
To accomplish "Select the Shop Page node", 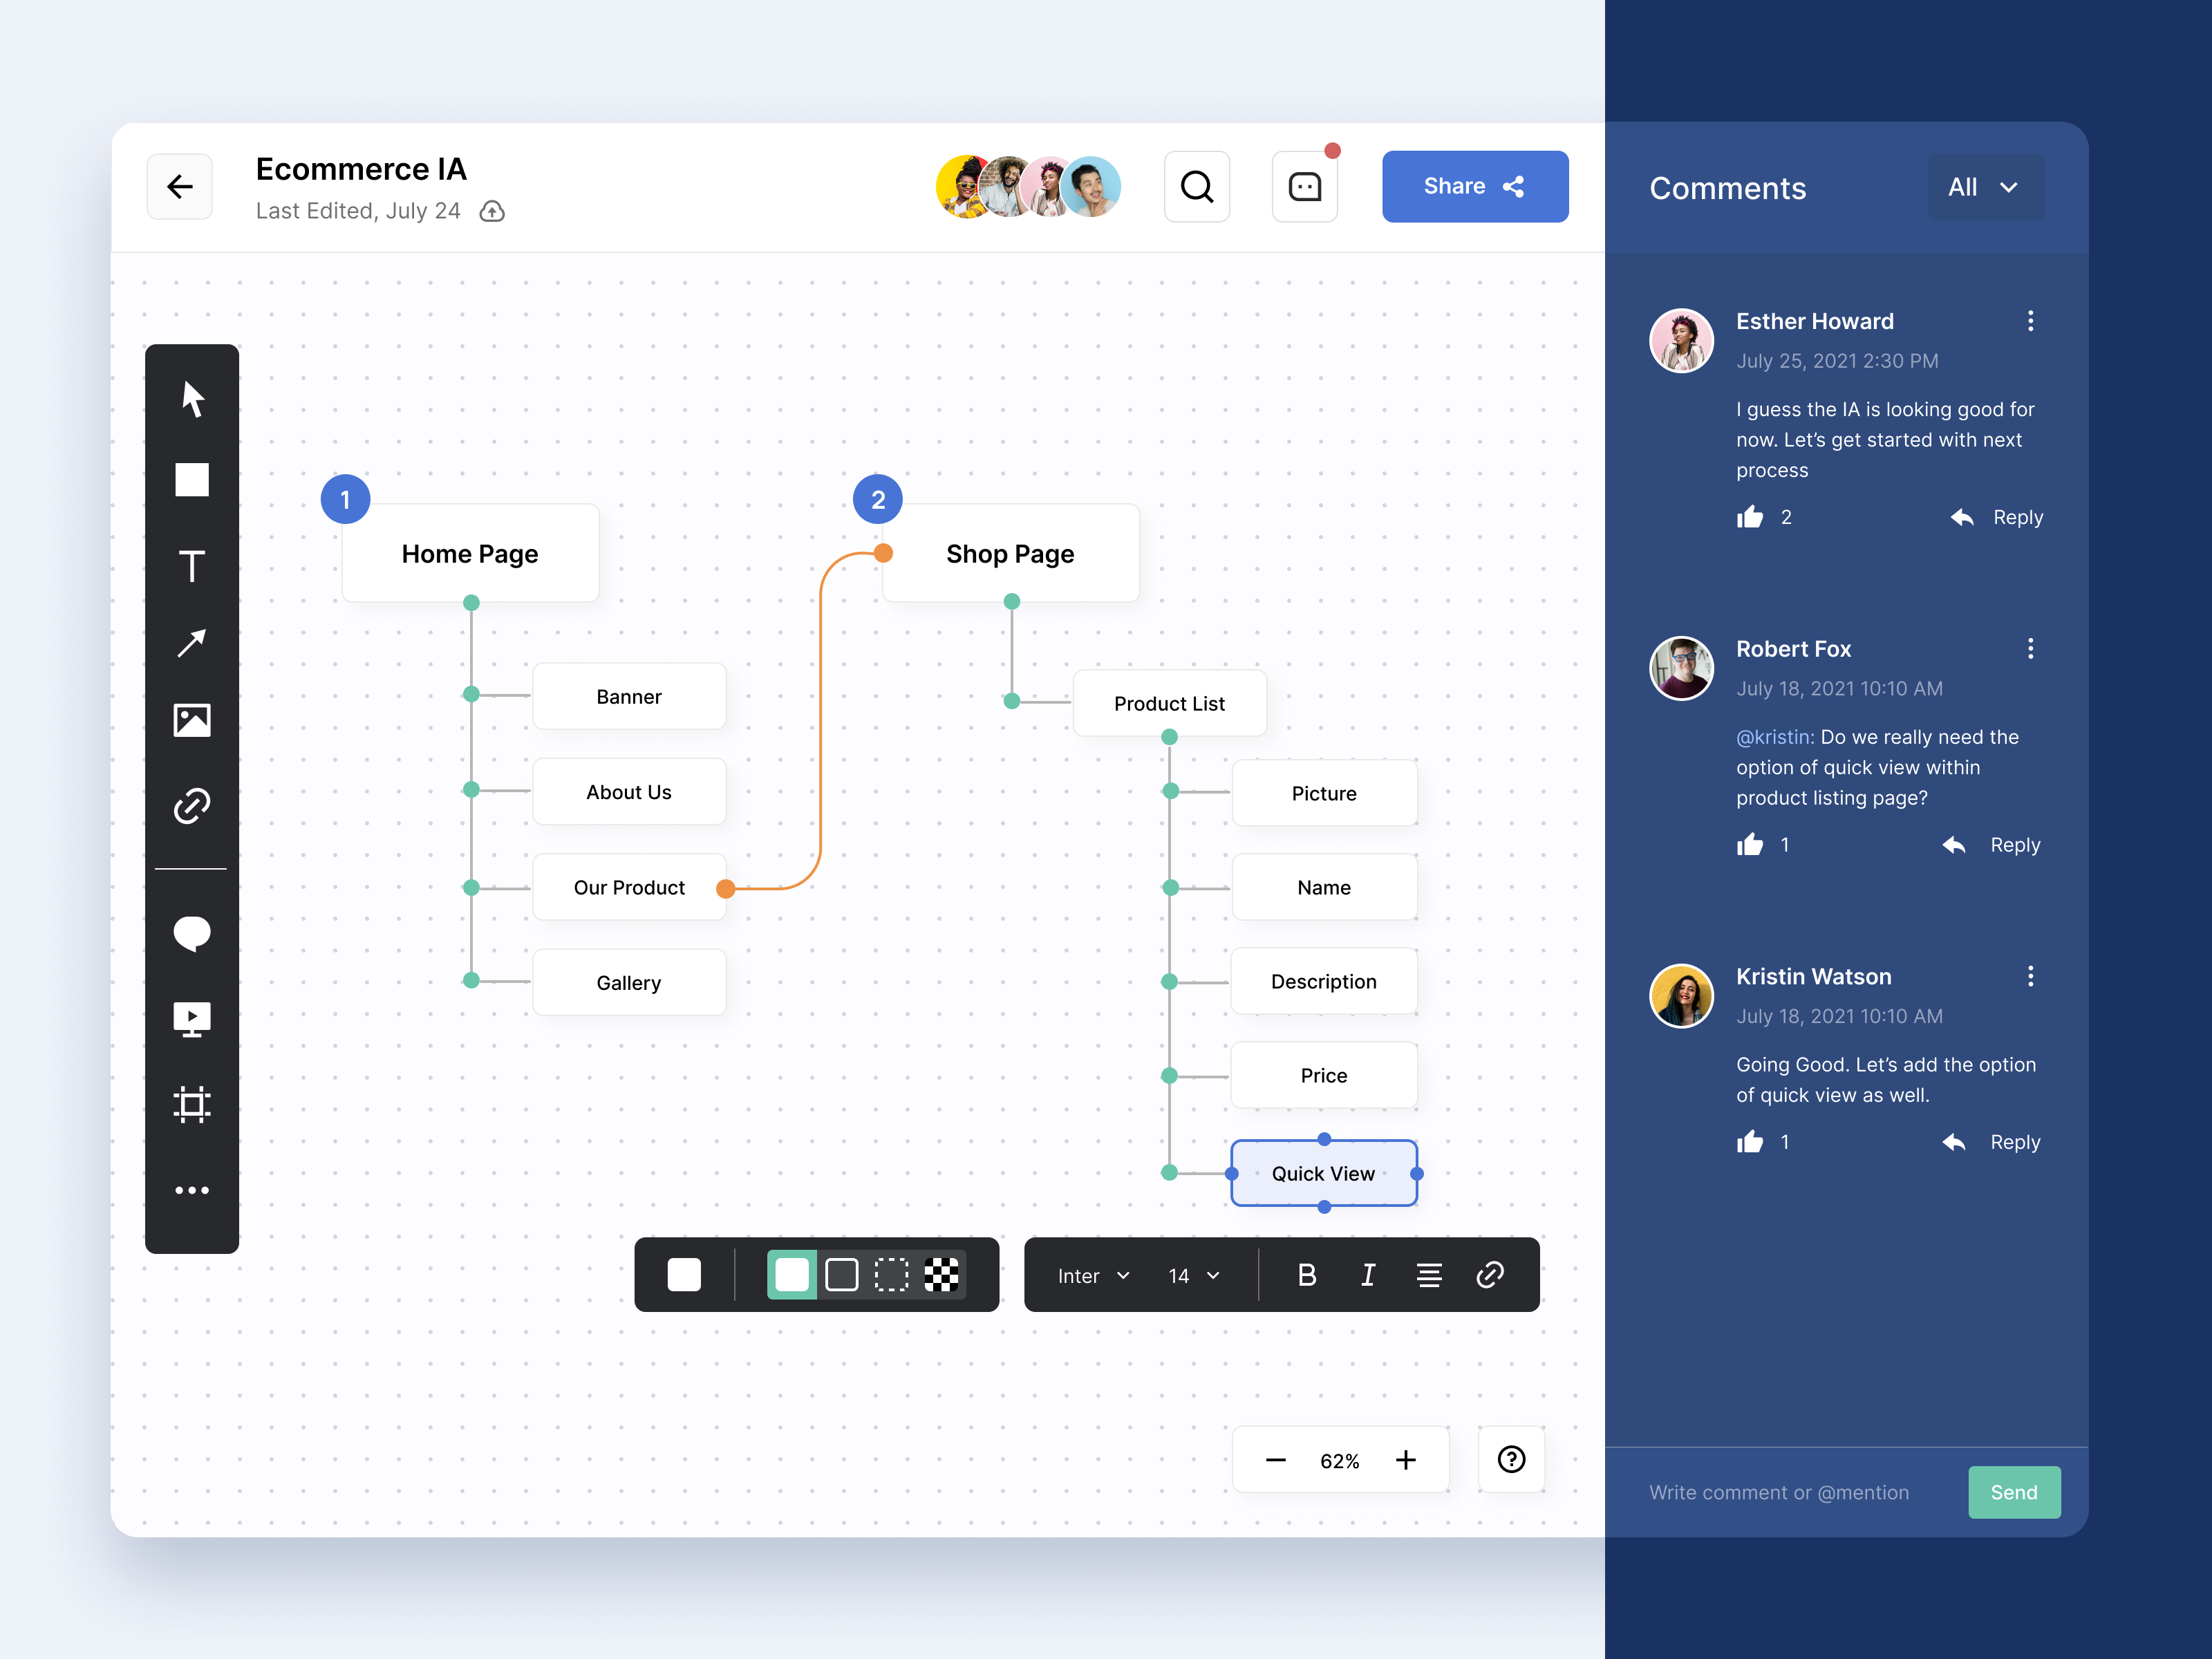I will pyautogui.click(x=1010, y=554).
